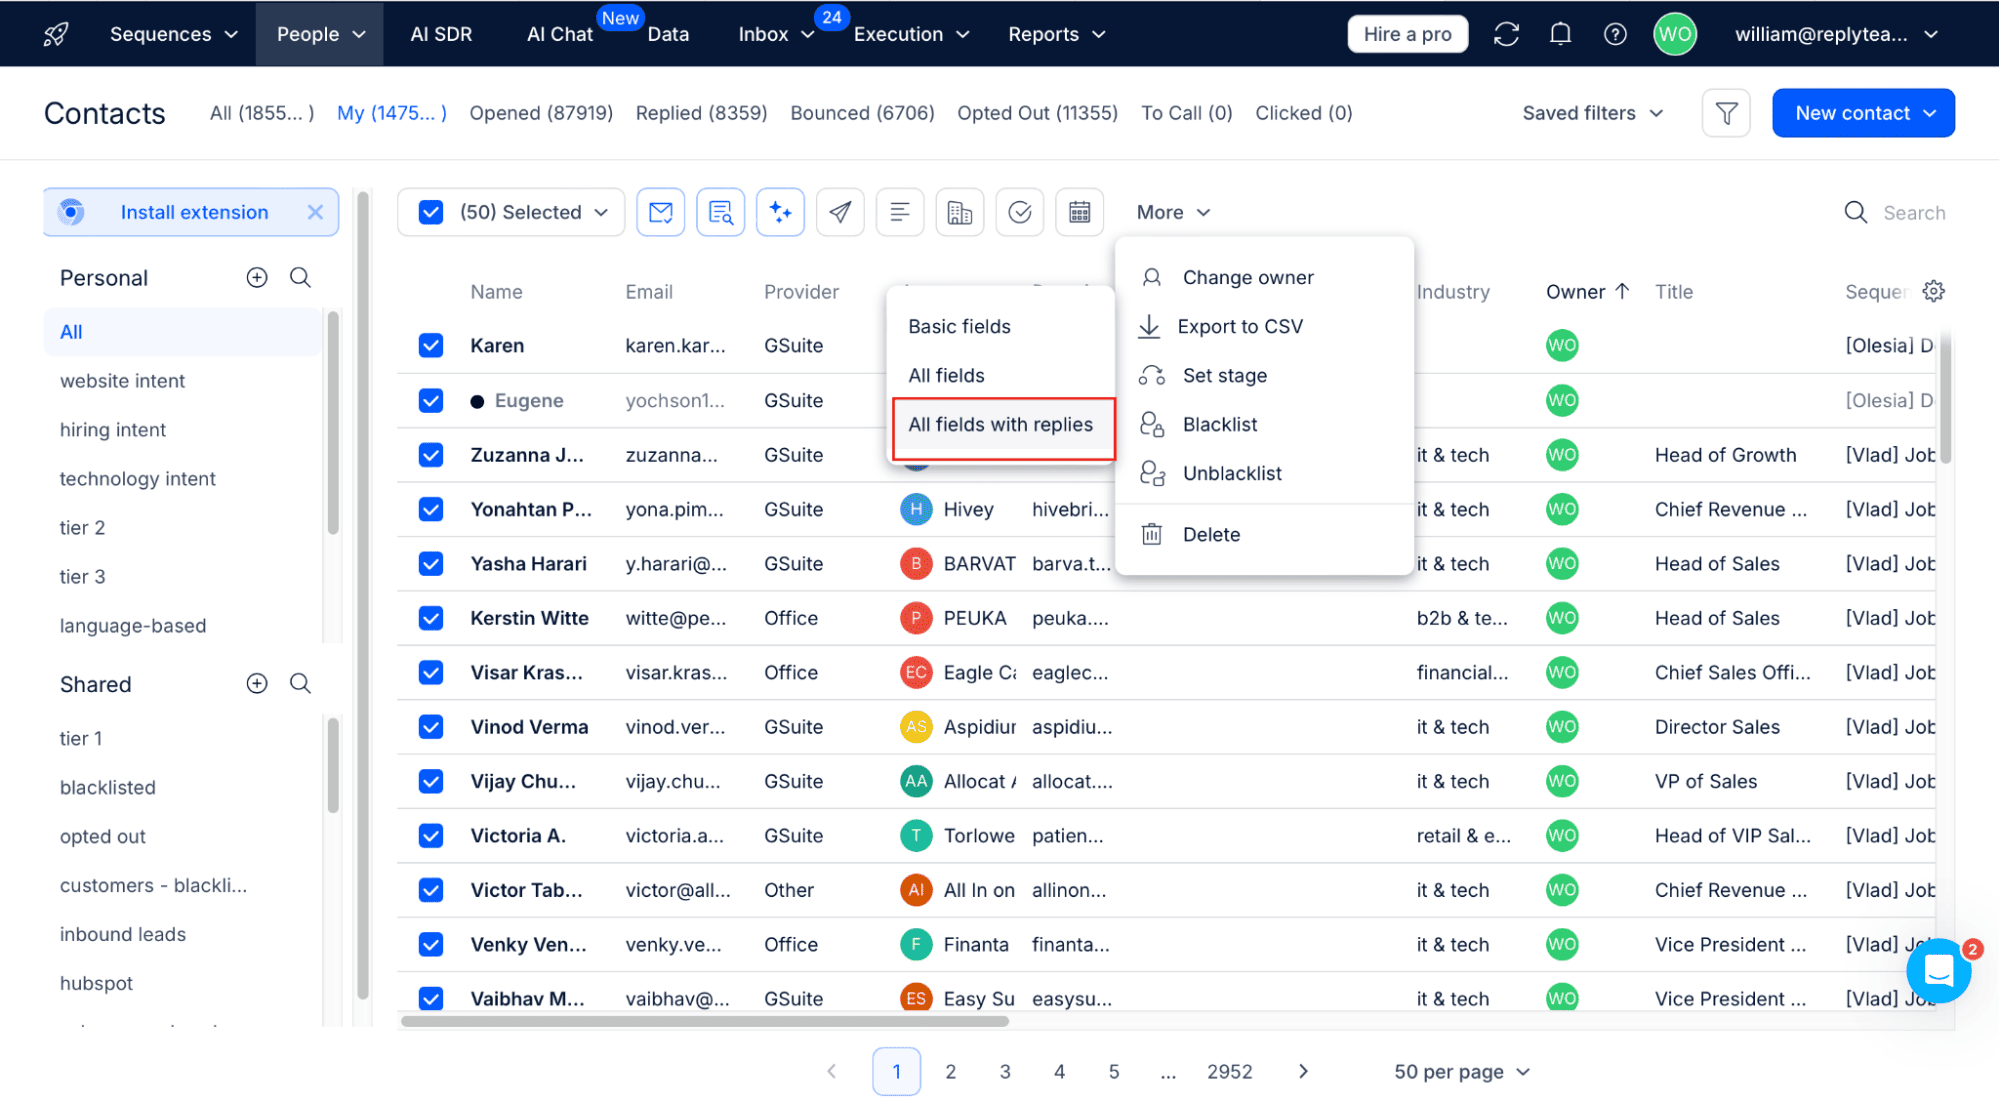Toggle the select-all checkbox
1999x1113 pixels.
pos(431,212)
